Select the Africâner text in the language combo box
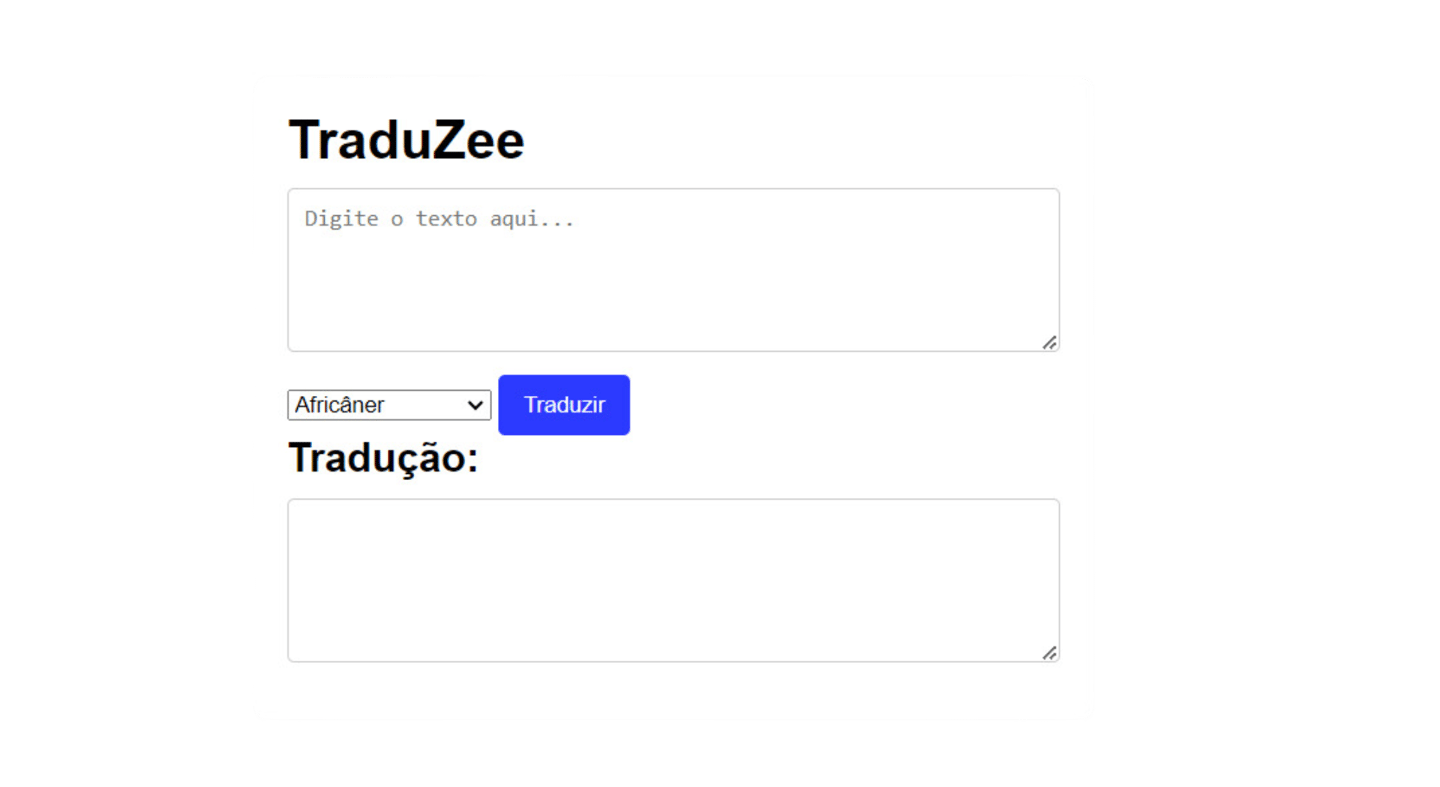1440x787 pixels. pos(340,405)
